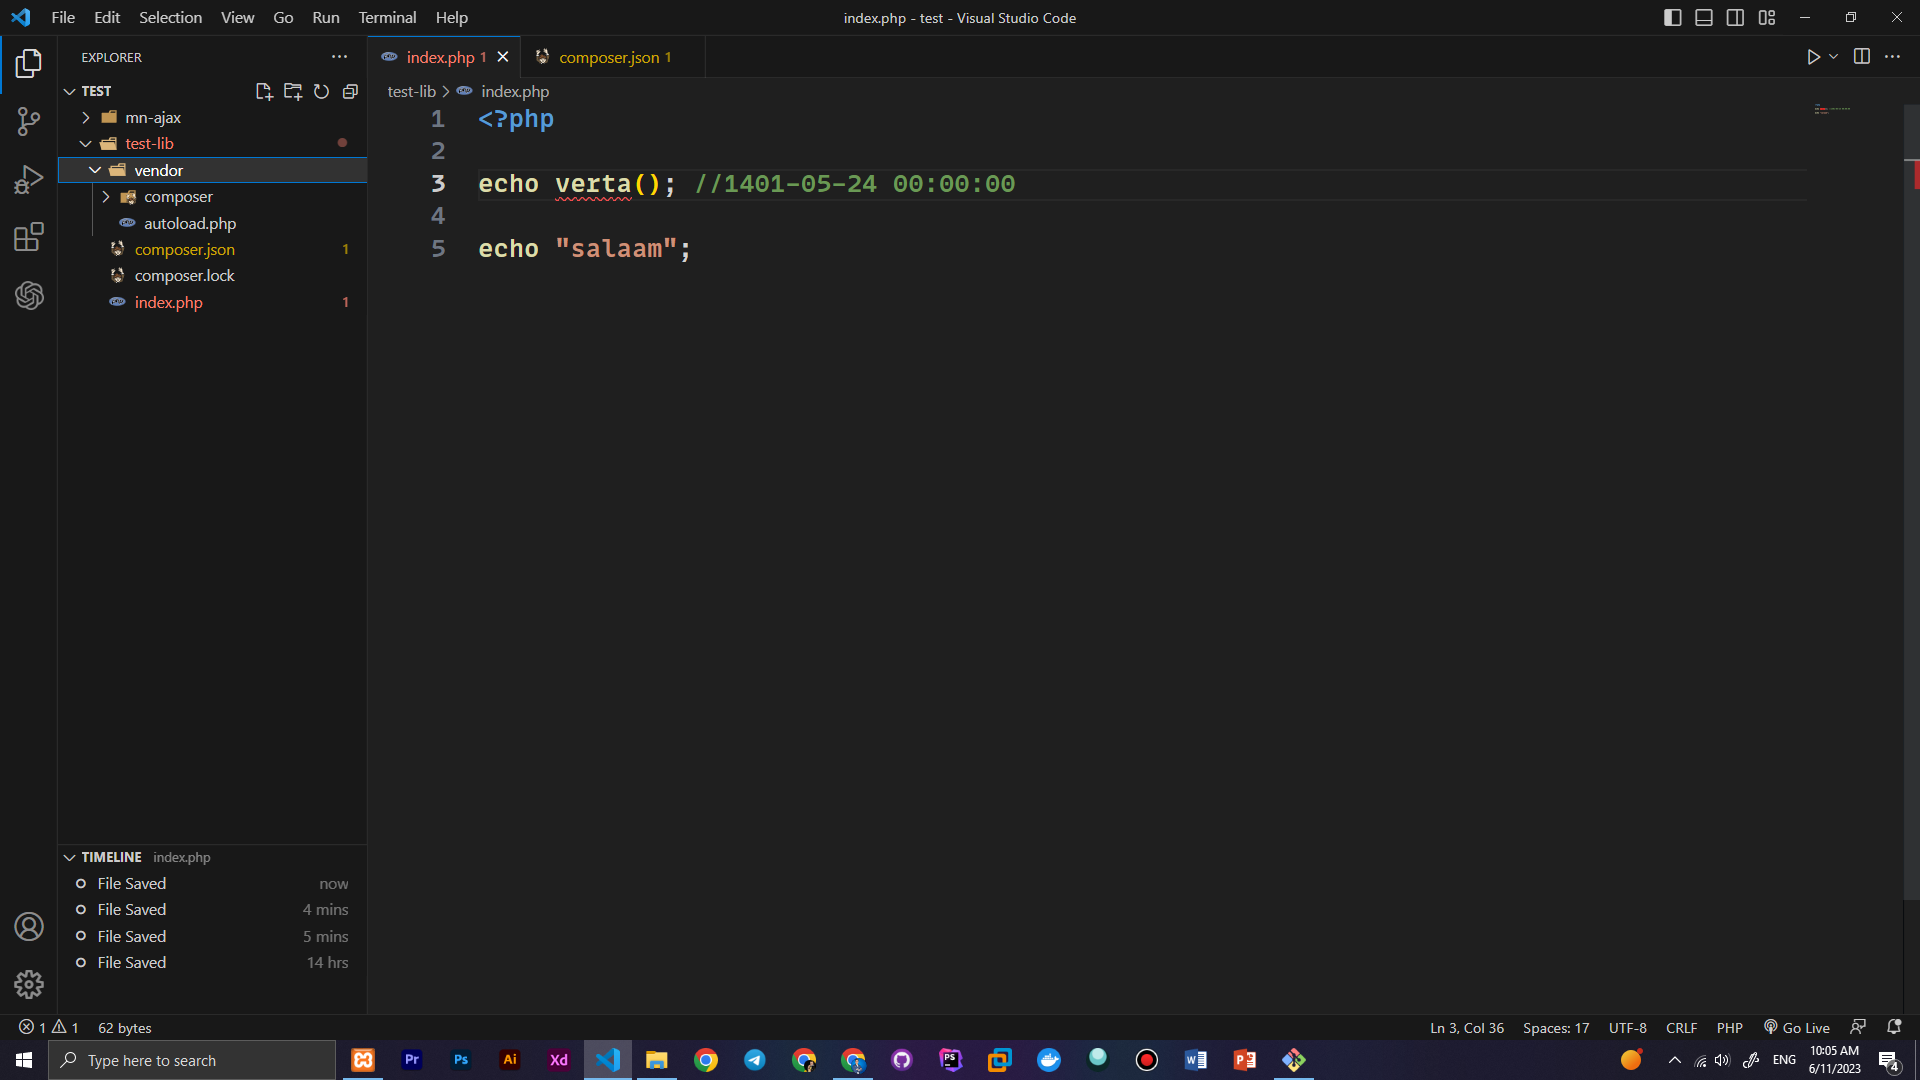Customize the editor layout

[1767, 18]
